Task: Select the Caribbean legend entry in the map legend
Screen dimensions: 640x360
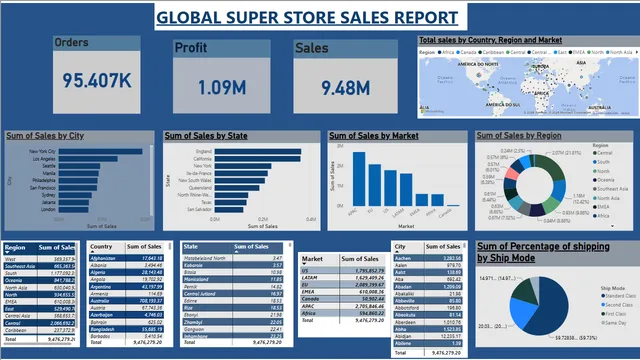Action: (491, 52)
